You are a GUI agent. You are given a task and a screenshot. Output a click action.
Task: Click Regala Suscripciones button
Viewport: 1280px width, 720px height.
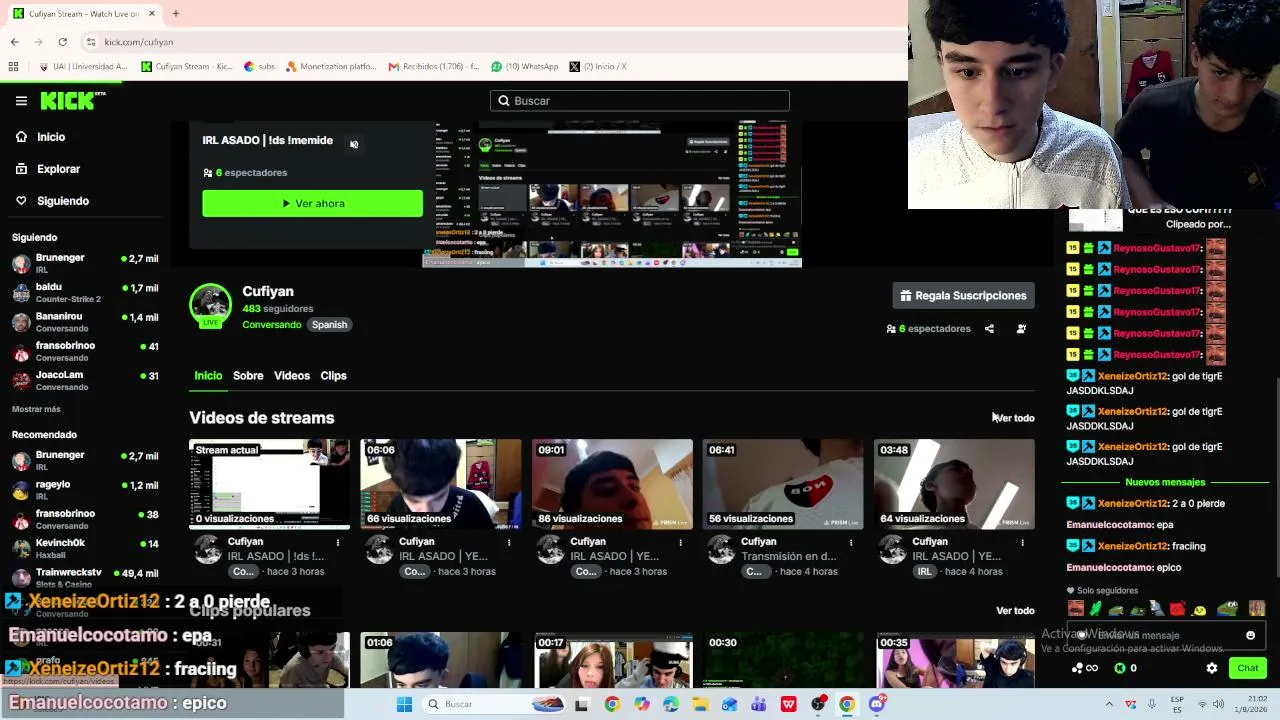coord(963,296)
